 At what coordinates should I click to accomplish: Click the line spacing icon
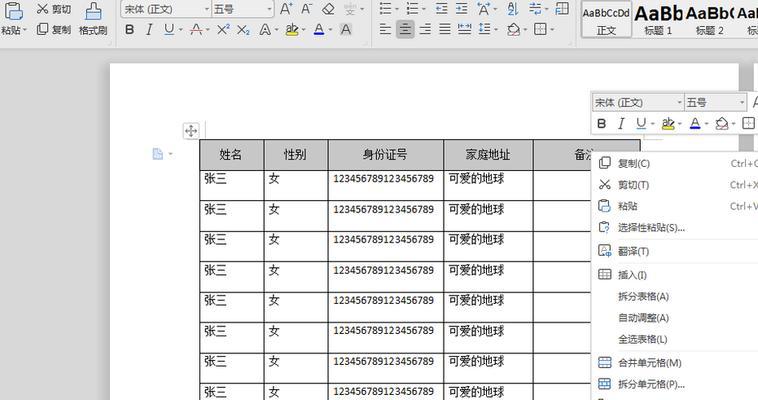point(484,30)
